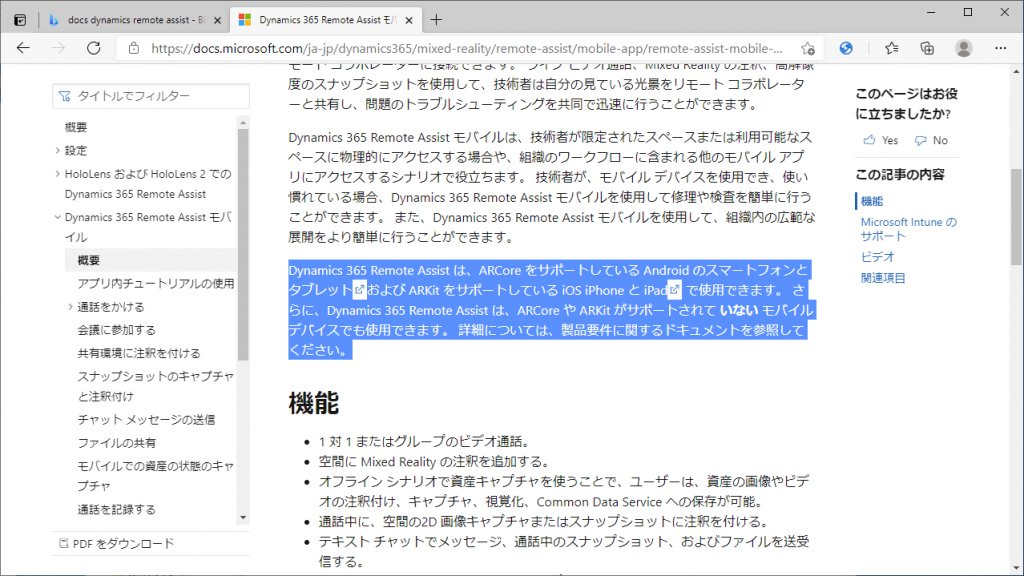Expand the 設定 tree node
This screenshot has width=1024, height=576.
point(57,150)
